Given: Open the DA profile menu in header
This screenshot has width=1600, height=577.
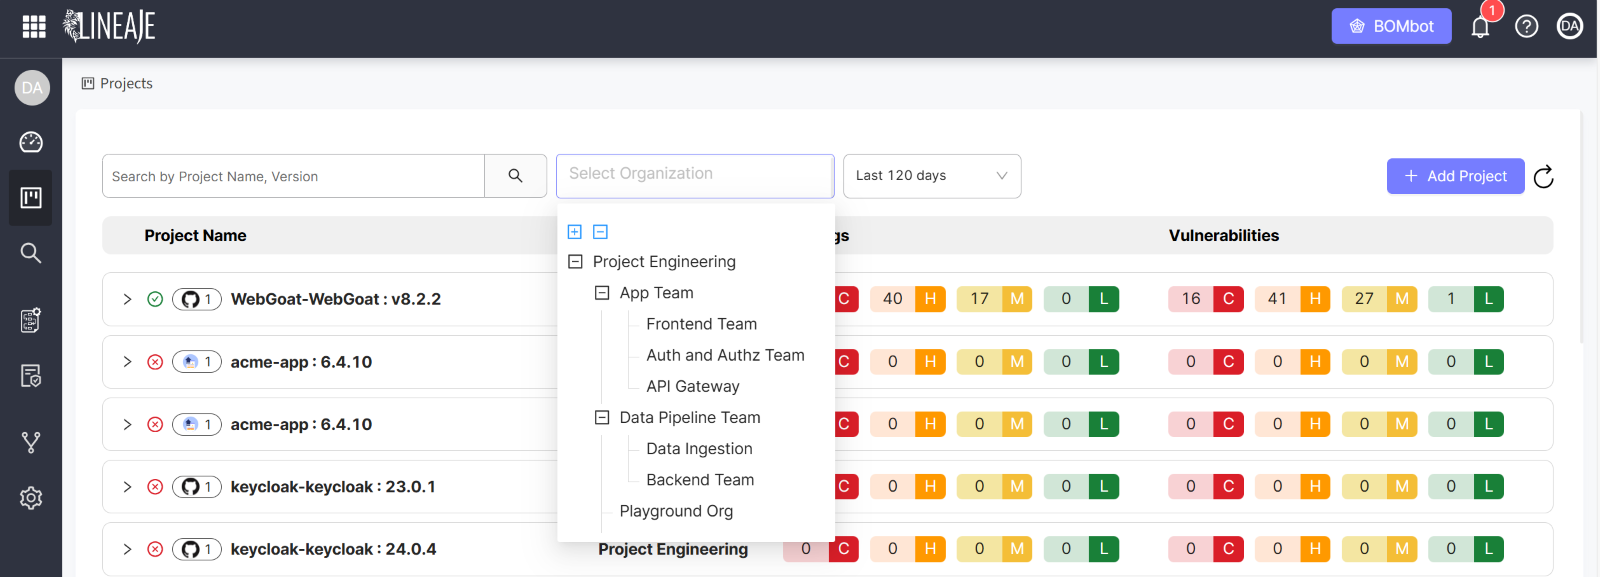Looking at the screenshot, I should (1570, 27).
